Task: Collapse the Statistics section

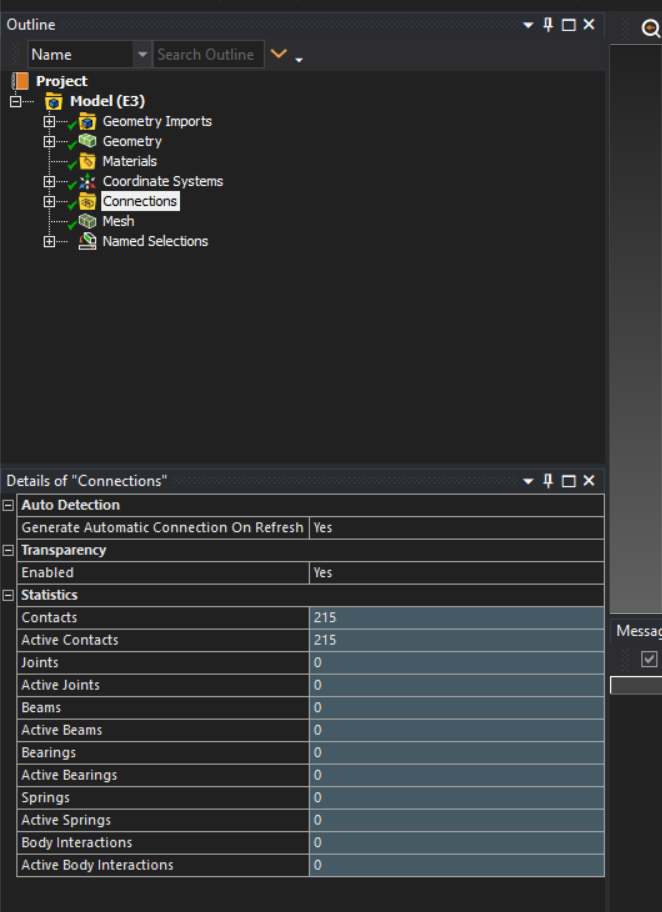Action: coord(8,595)
